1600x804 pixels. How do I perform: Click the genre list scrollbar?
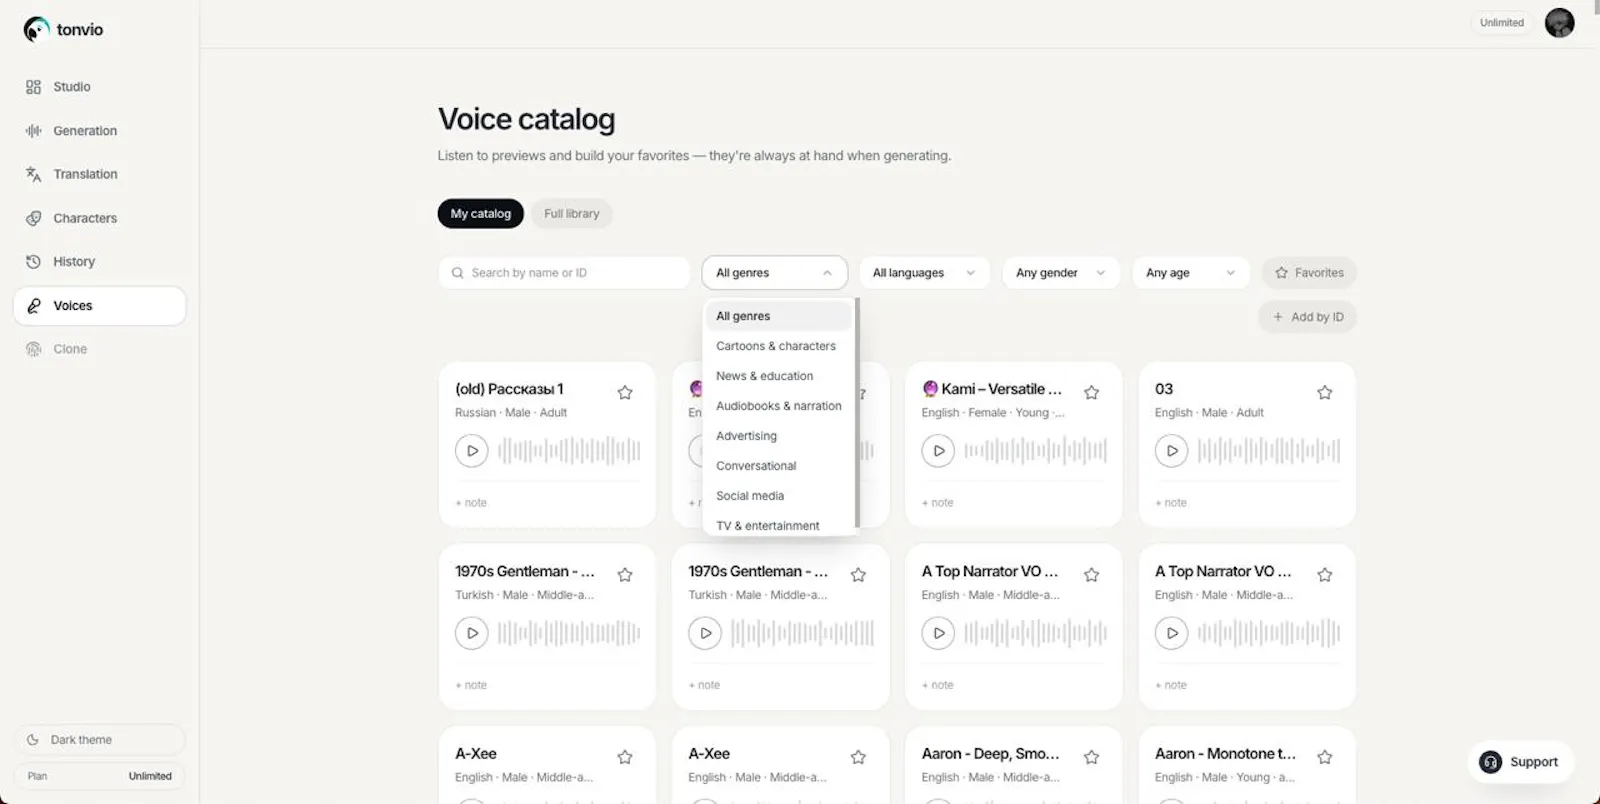[x=857, y=412]
